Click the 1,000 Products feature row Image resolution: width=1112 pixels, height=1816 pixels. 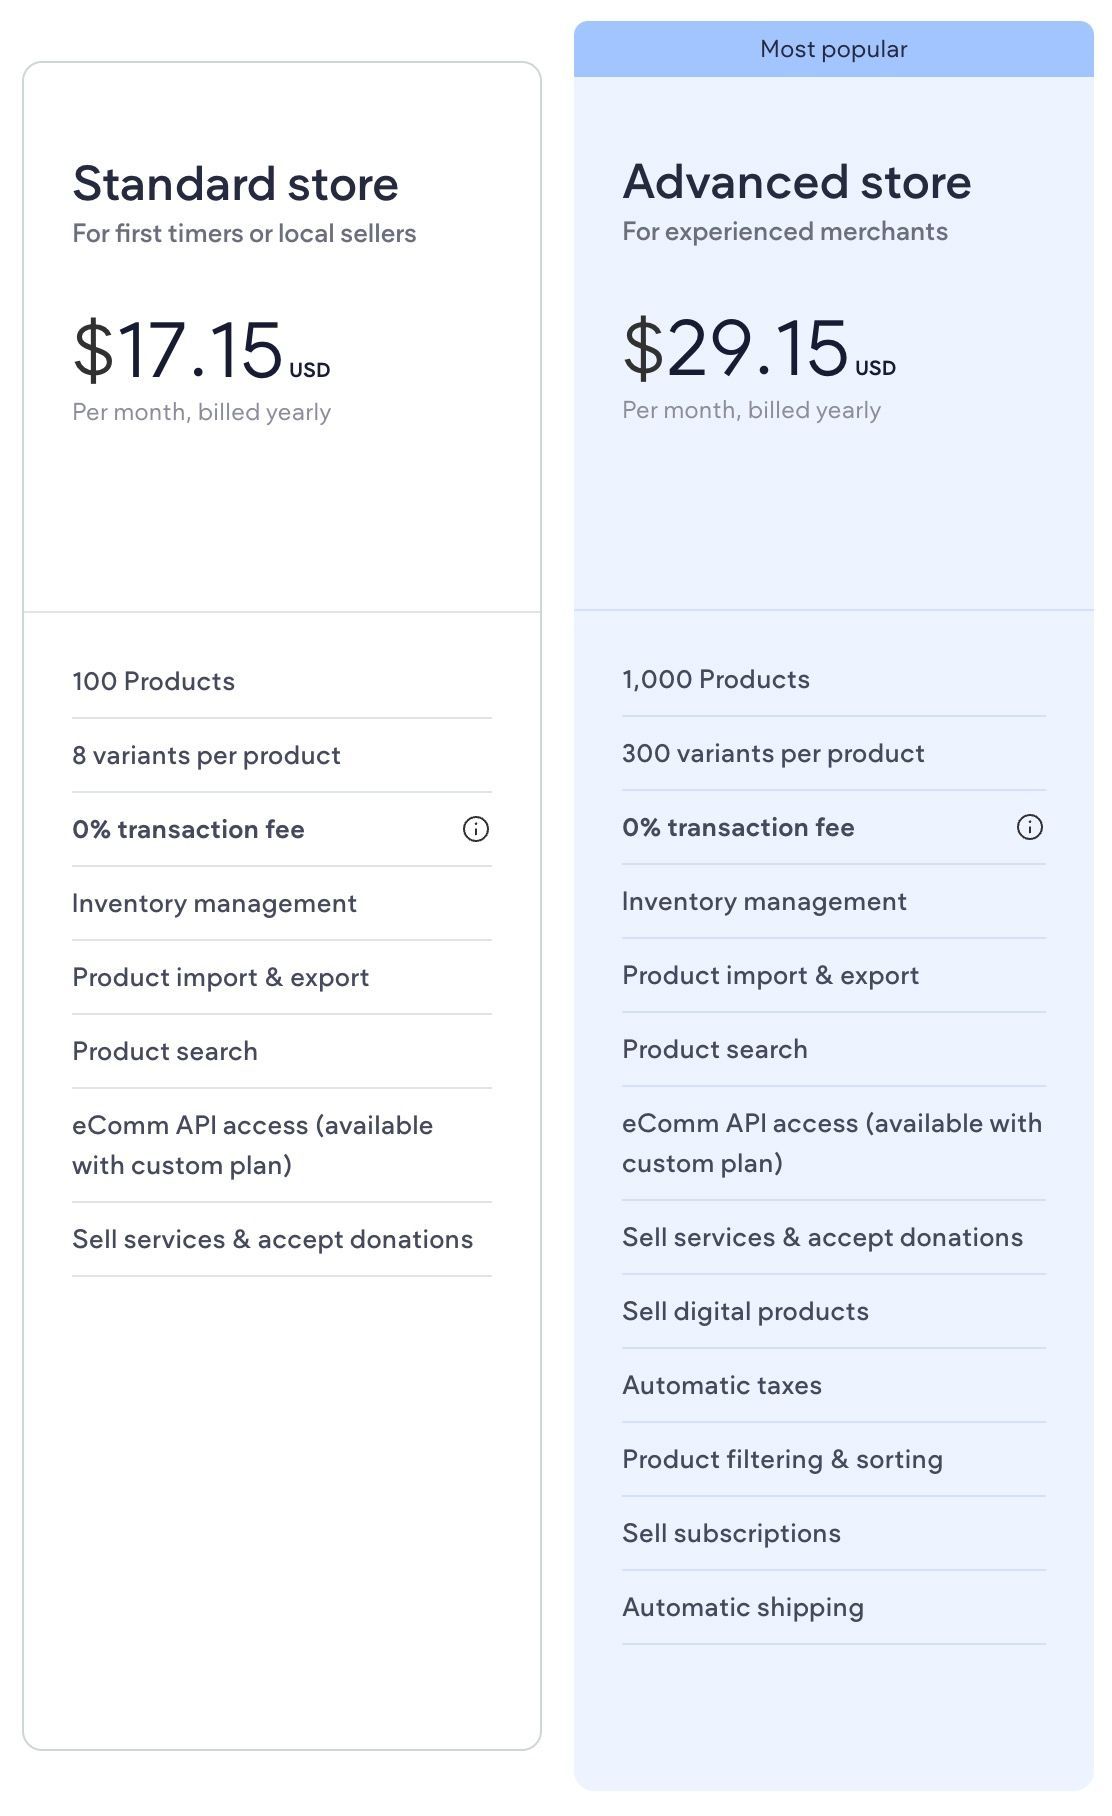point(716,679)
